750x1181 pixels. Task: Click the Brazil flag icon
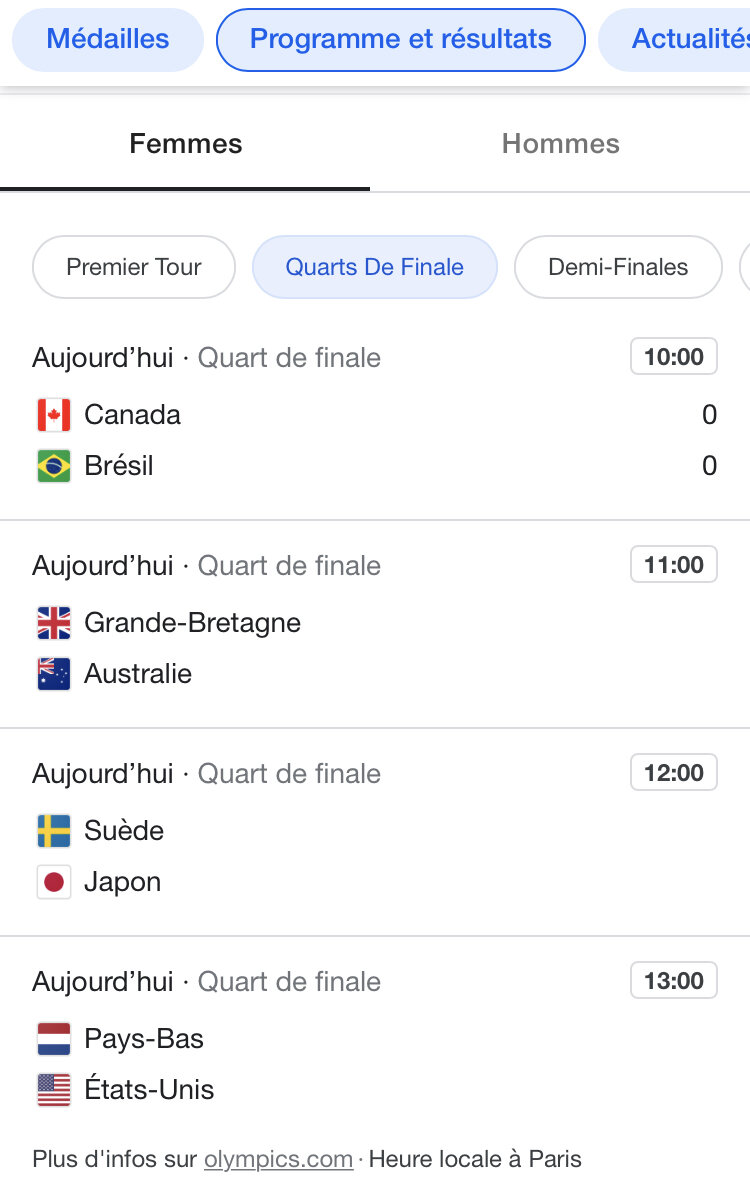pos(53,466)
